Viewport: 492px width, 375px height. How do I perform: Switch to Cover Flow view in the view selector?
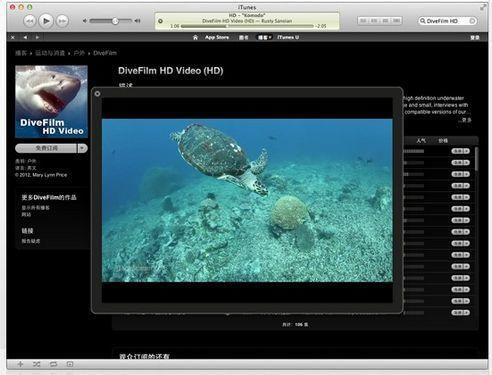point(396,21)
